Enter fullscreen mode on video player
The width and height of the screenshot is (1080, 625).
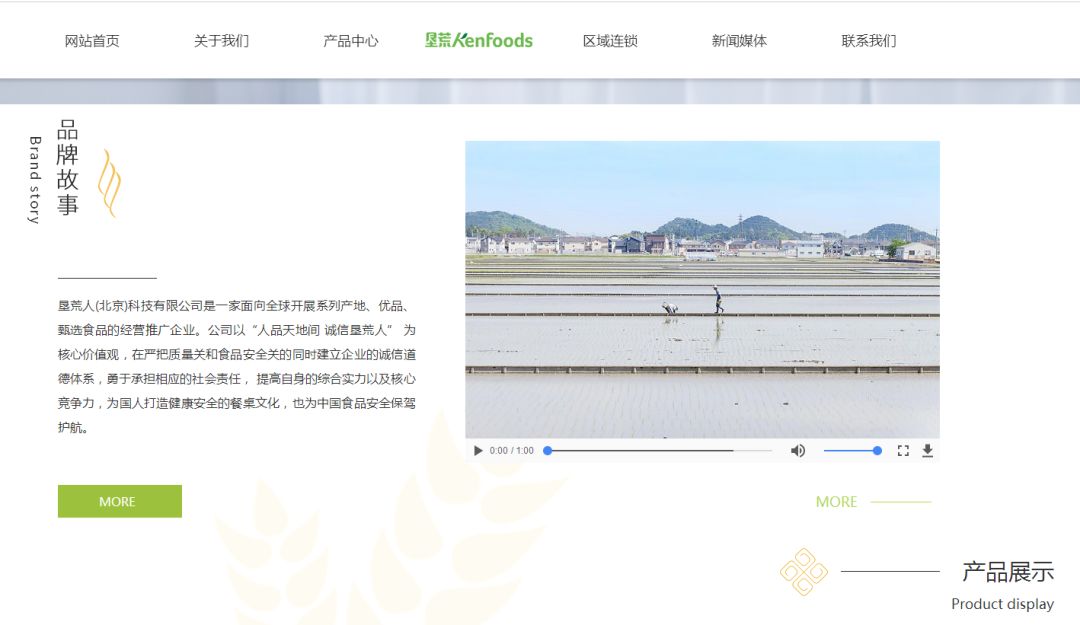(903, 451)
